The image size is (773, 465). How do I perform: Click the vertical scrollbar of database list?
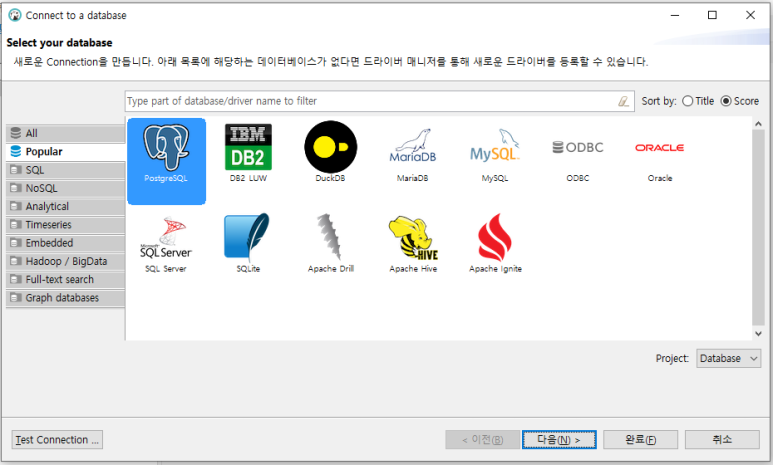758,228
